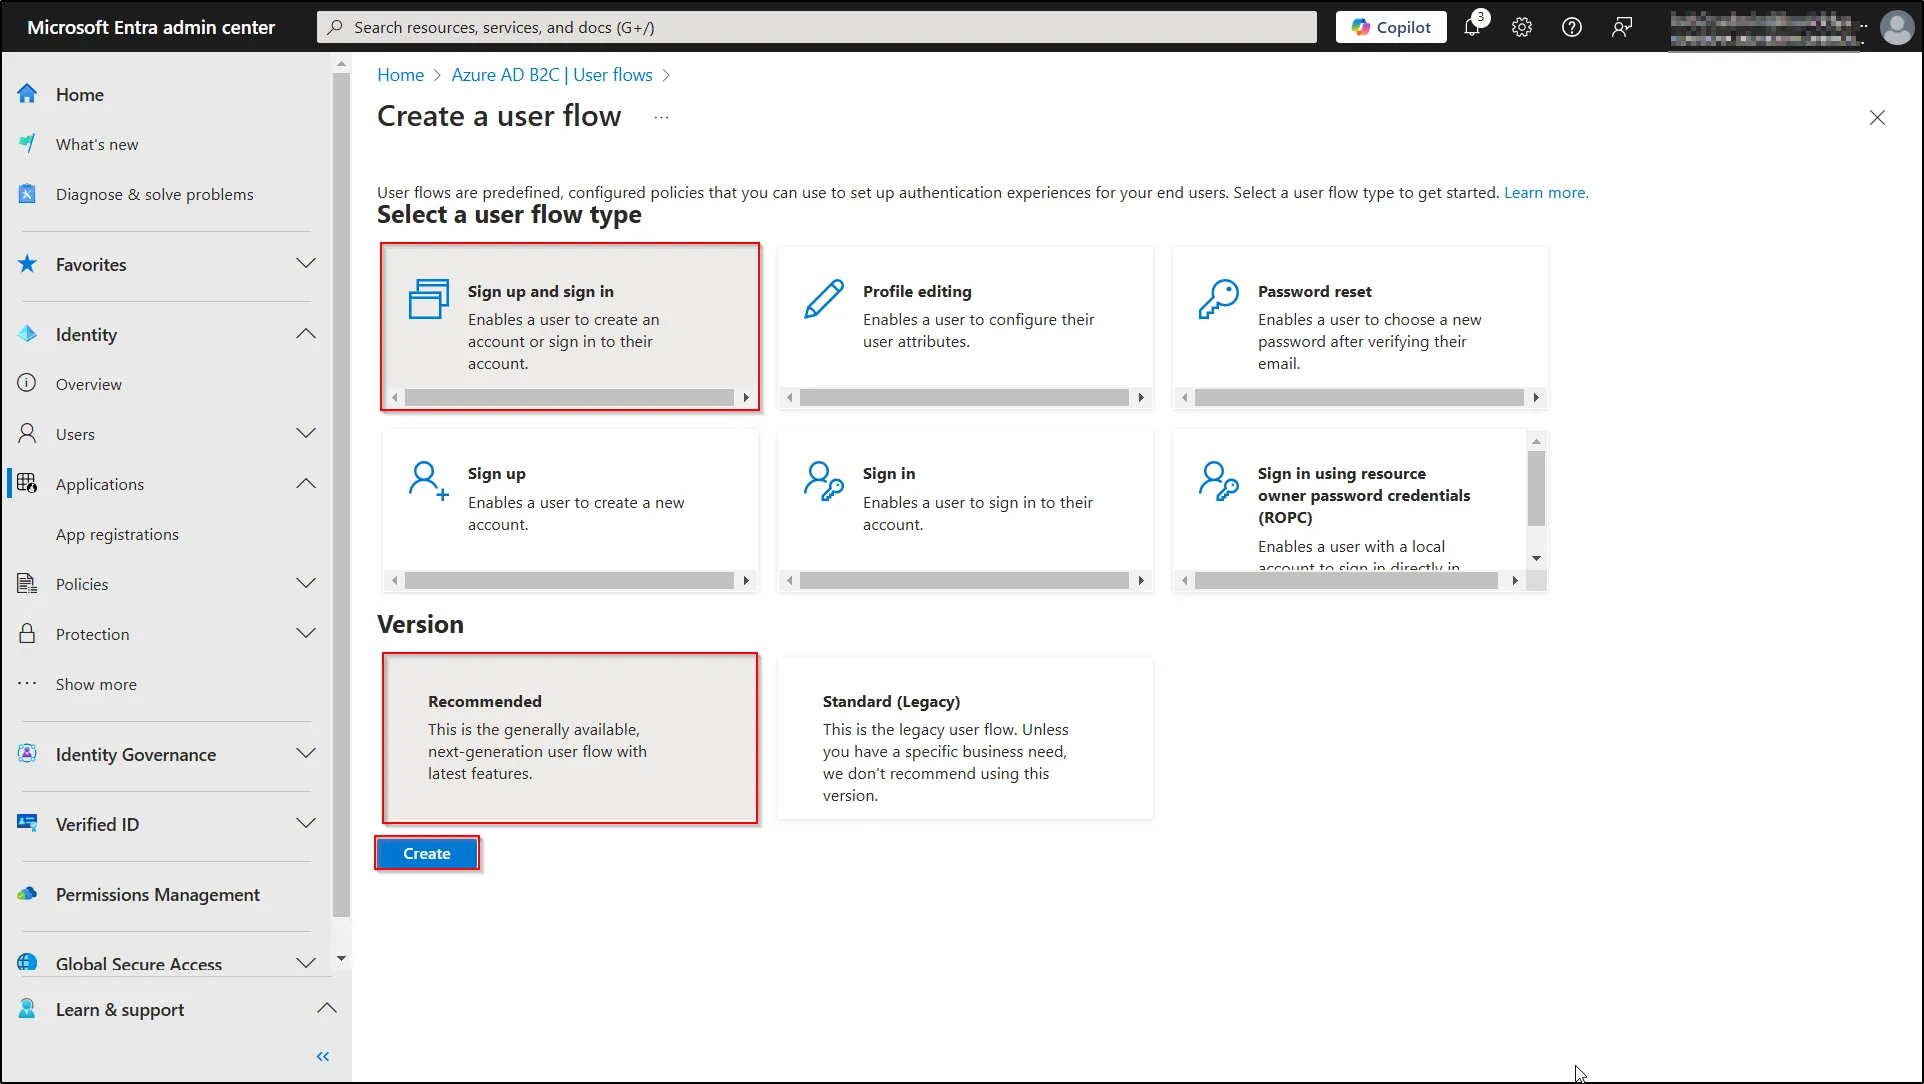Expand the Favorites section chevron
This screenshot has height=1084, width=1924.
click(306, 264)
